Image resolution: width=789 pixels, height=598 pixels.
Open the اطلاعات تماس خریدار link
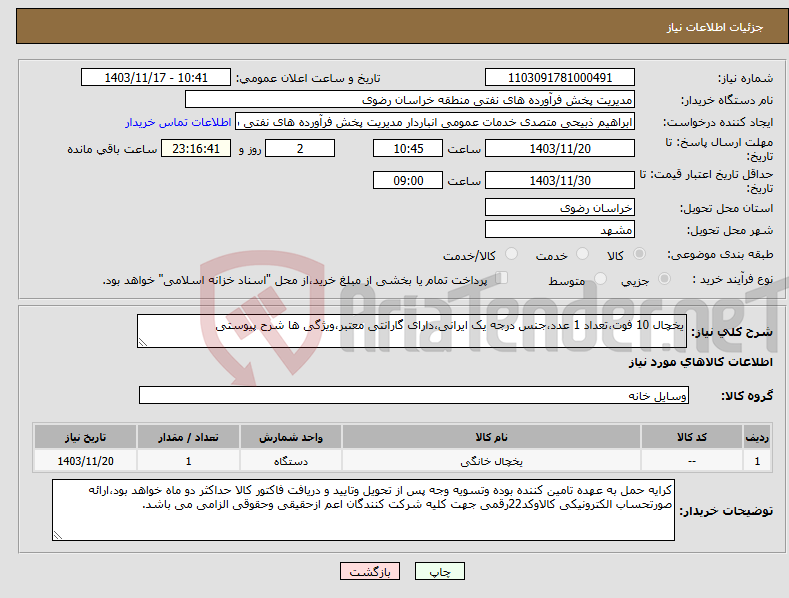(x=178, y=122)
